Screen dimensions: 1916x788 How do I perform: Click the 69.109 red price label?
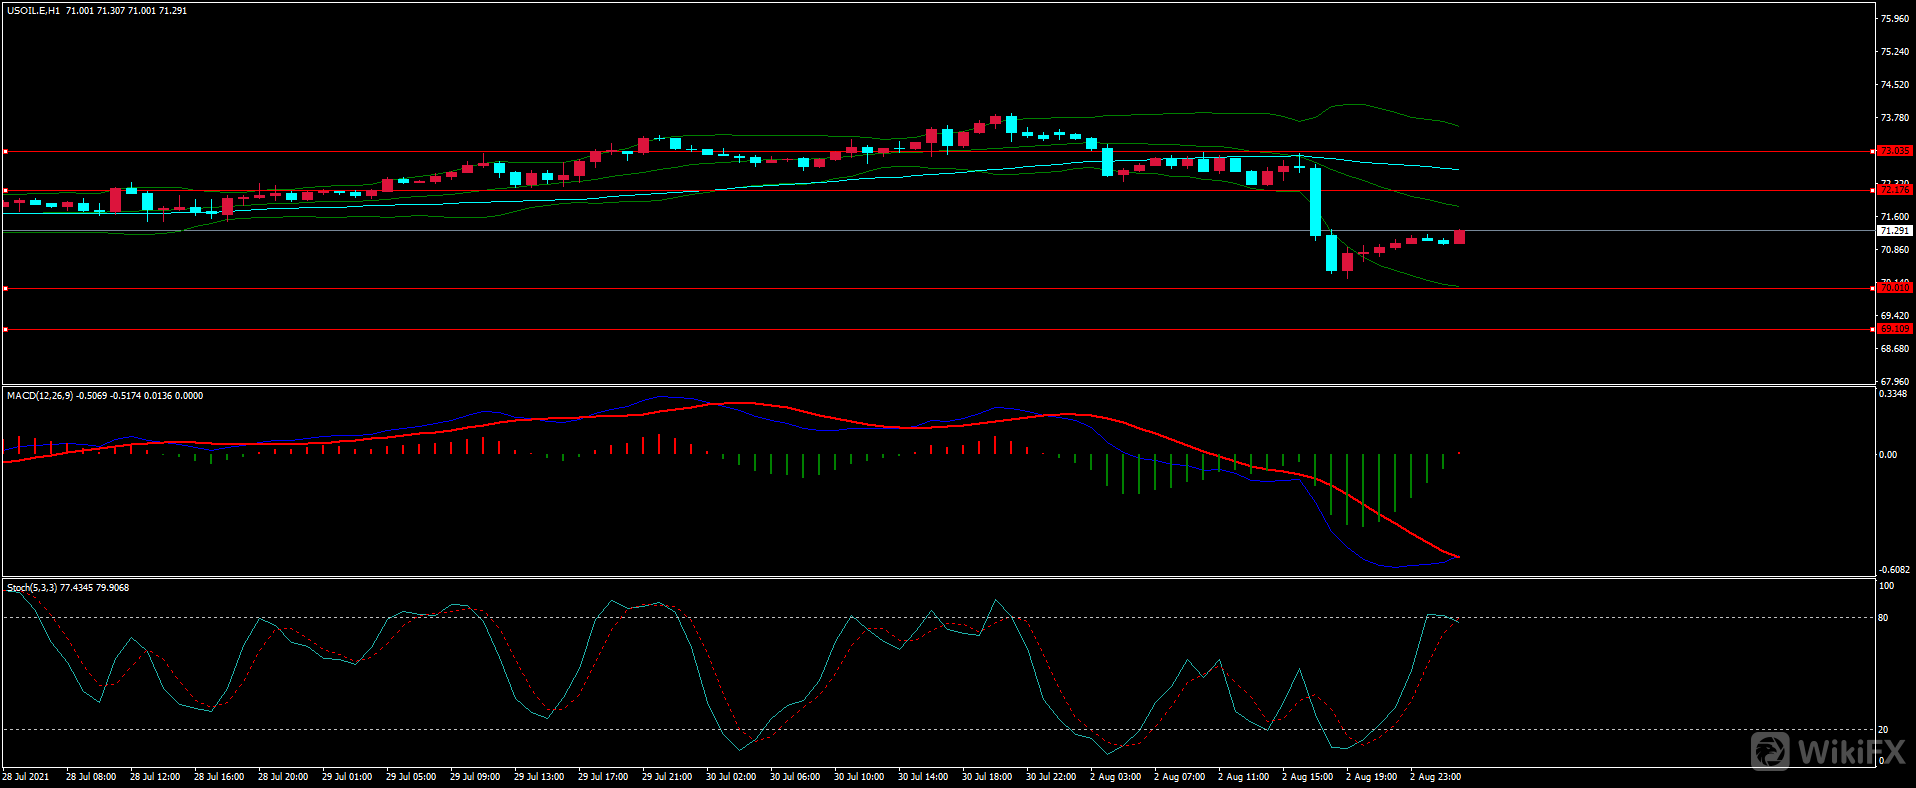coord(1894,329)
